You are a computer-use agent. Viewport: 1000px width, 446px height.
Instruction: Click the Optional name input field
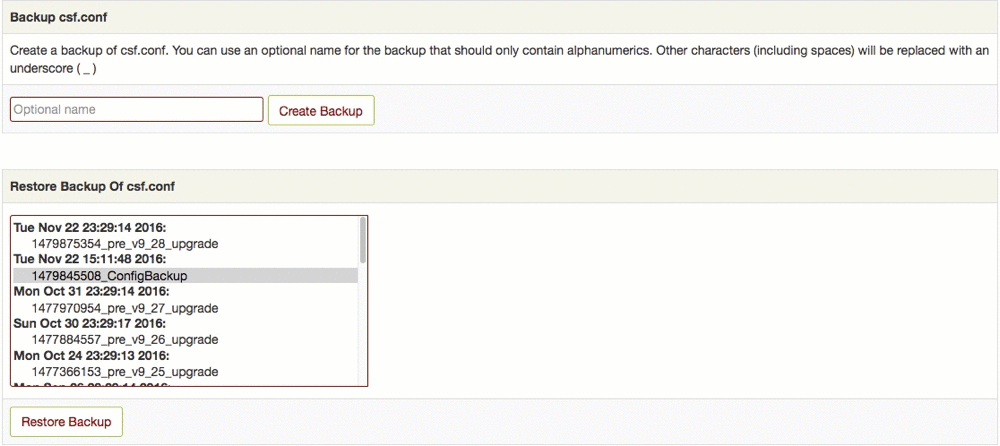[x=136, y=110]
